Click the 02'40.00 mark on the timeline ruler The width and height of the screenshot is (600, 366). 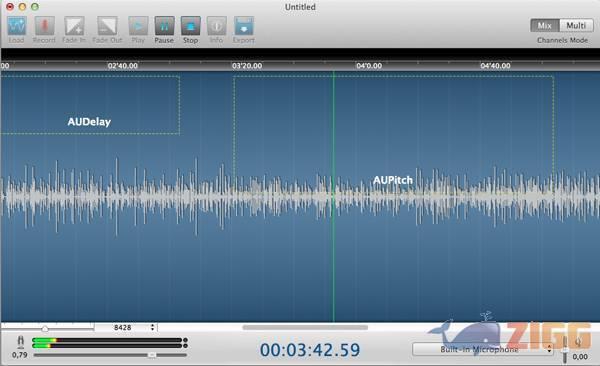tap(122, 66)
